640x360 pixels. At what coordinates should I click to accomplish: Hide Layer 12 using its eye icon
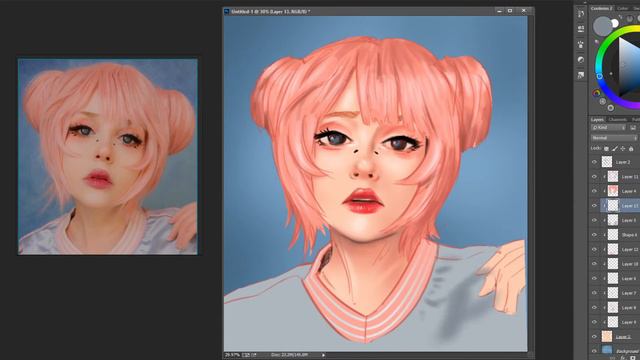point(594,249)
